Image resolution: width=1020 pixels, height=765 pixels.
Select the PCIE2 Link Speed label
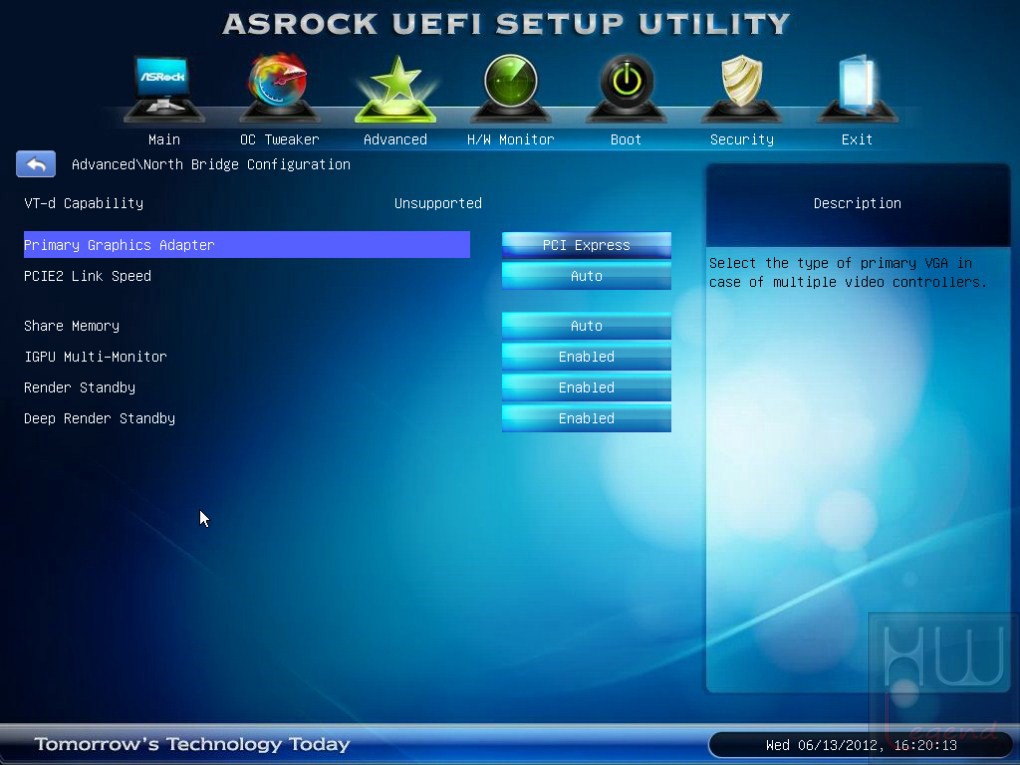point(88,276)
